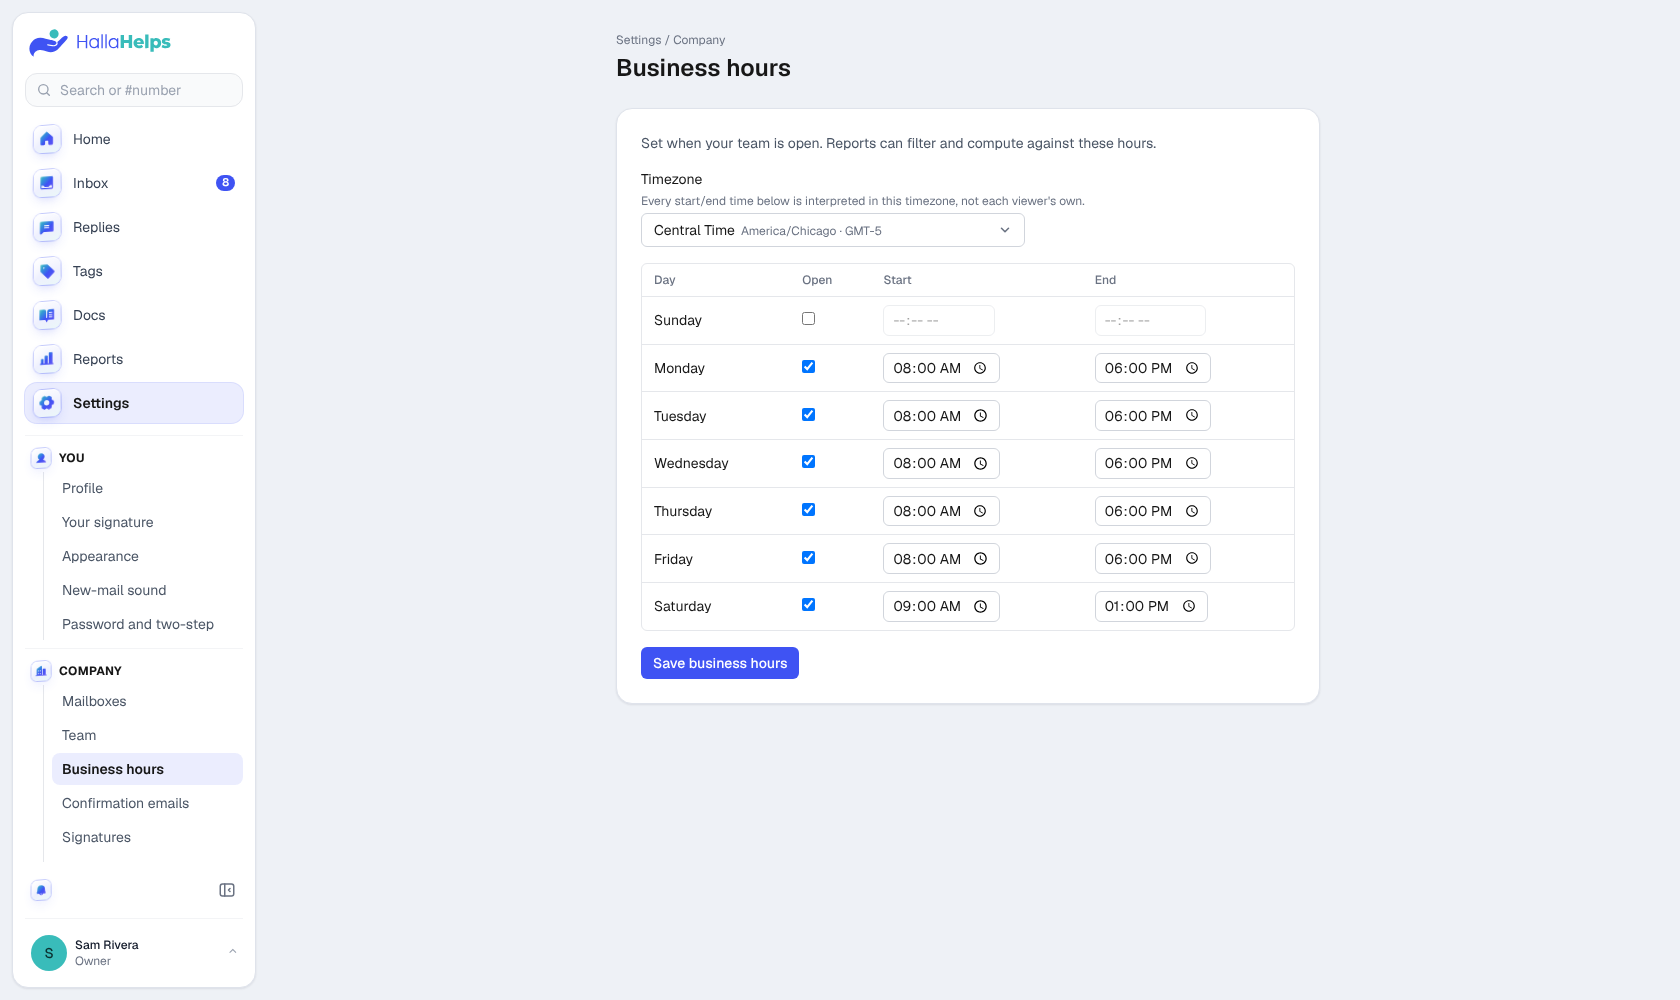Click clock icon in Saturday end time
This screenshot has width=1680, height=1000.
1189,606
